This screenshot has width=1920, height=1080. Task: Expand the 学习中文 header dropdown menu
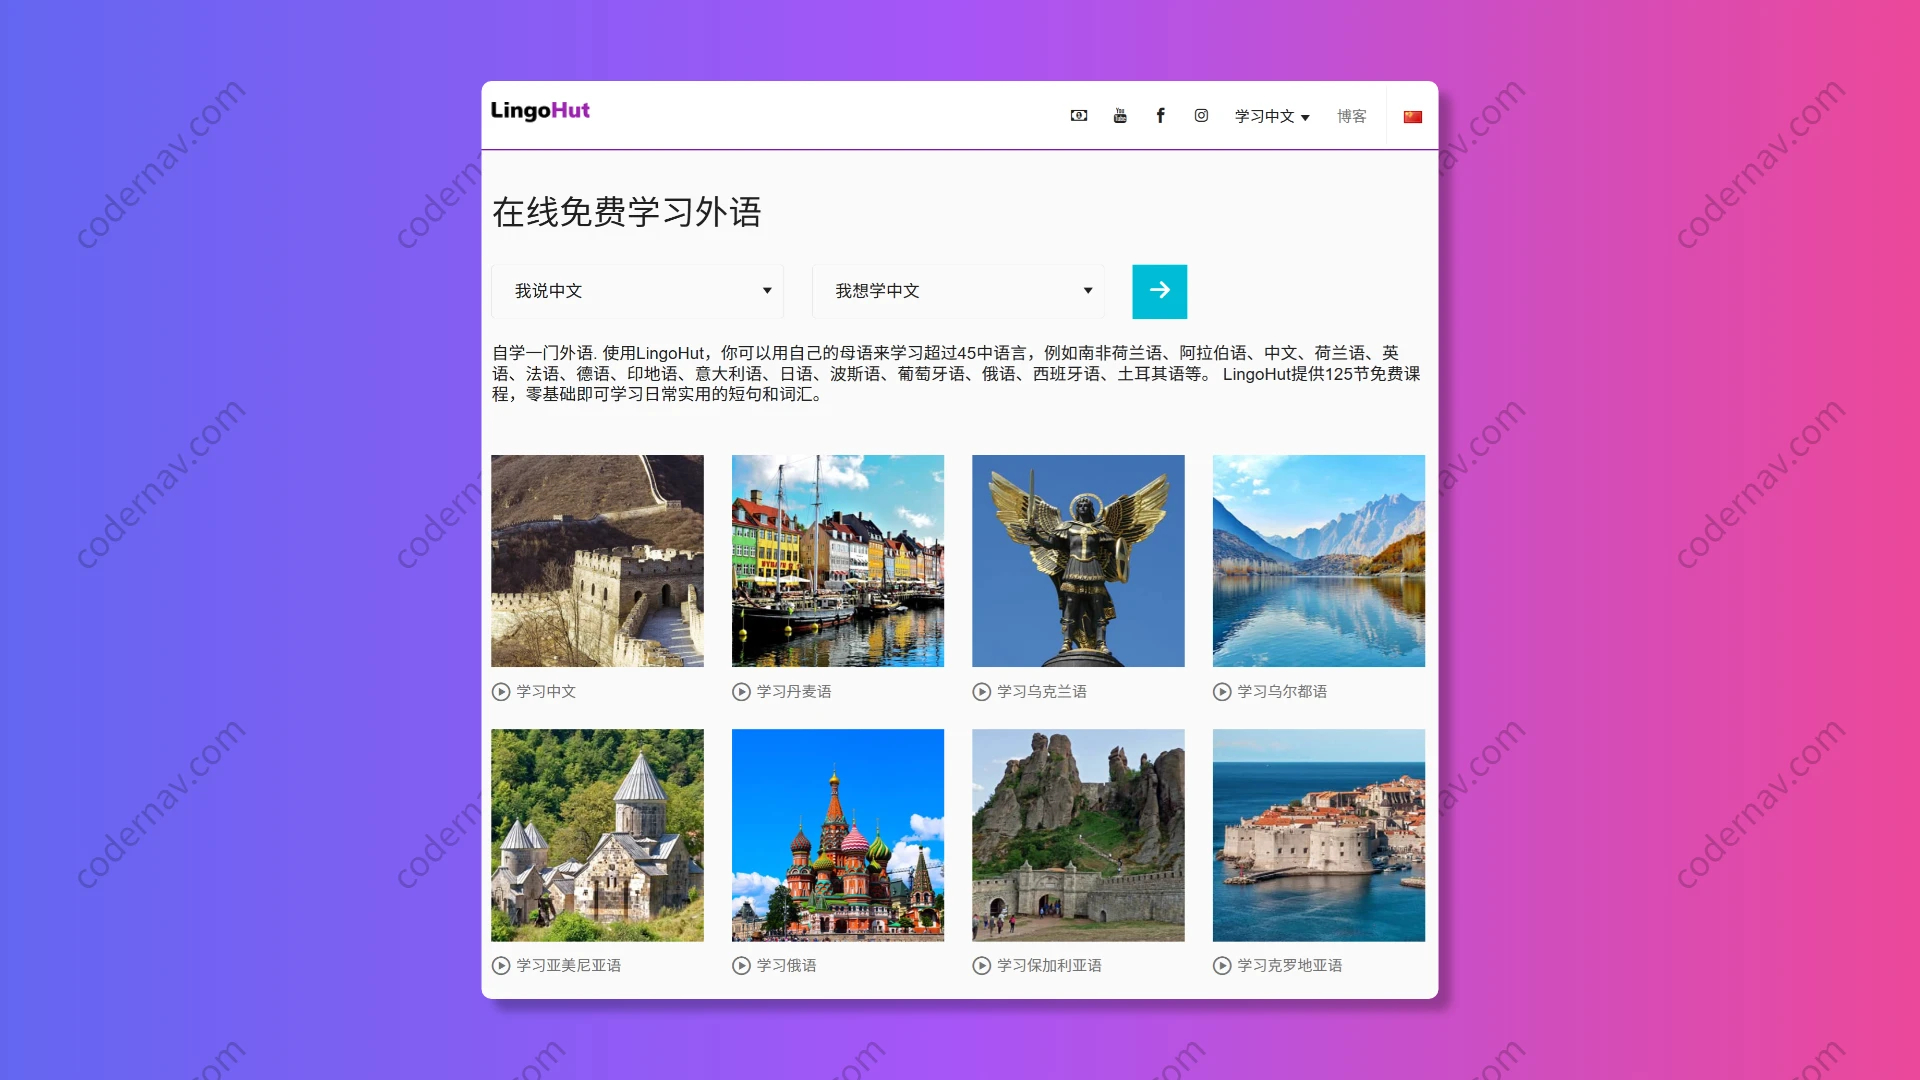[x=1271, y=117]
